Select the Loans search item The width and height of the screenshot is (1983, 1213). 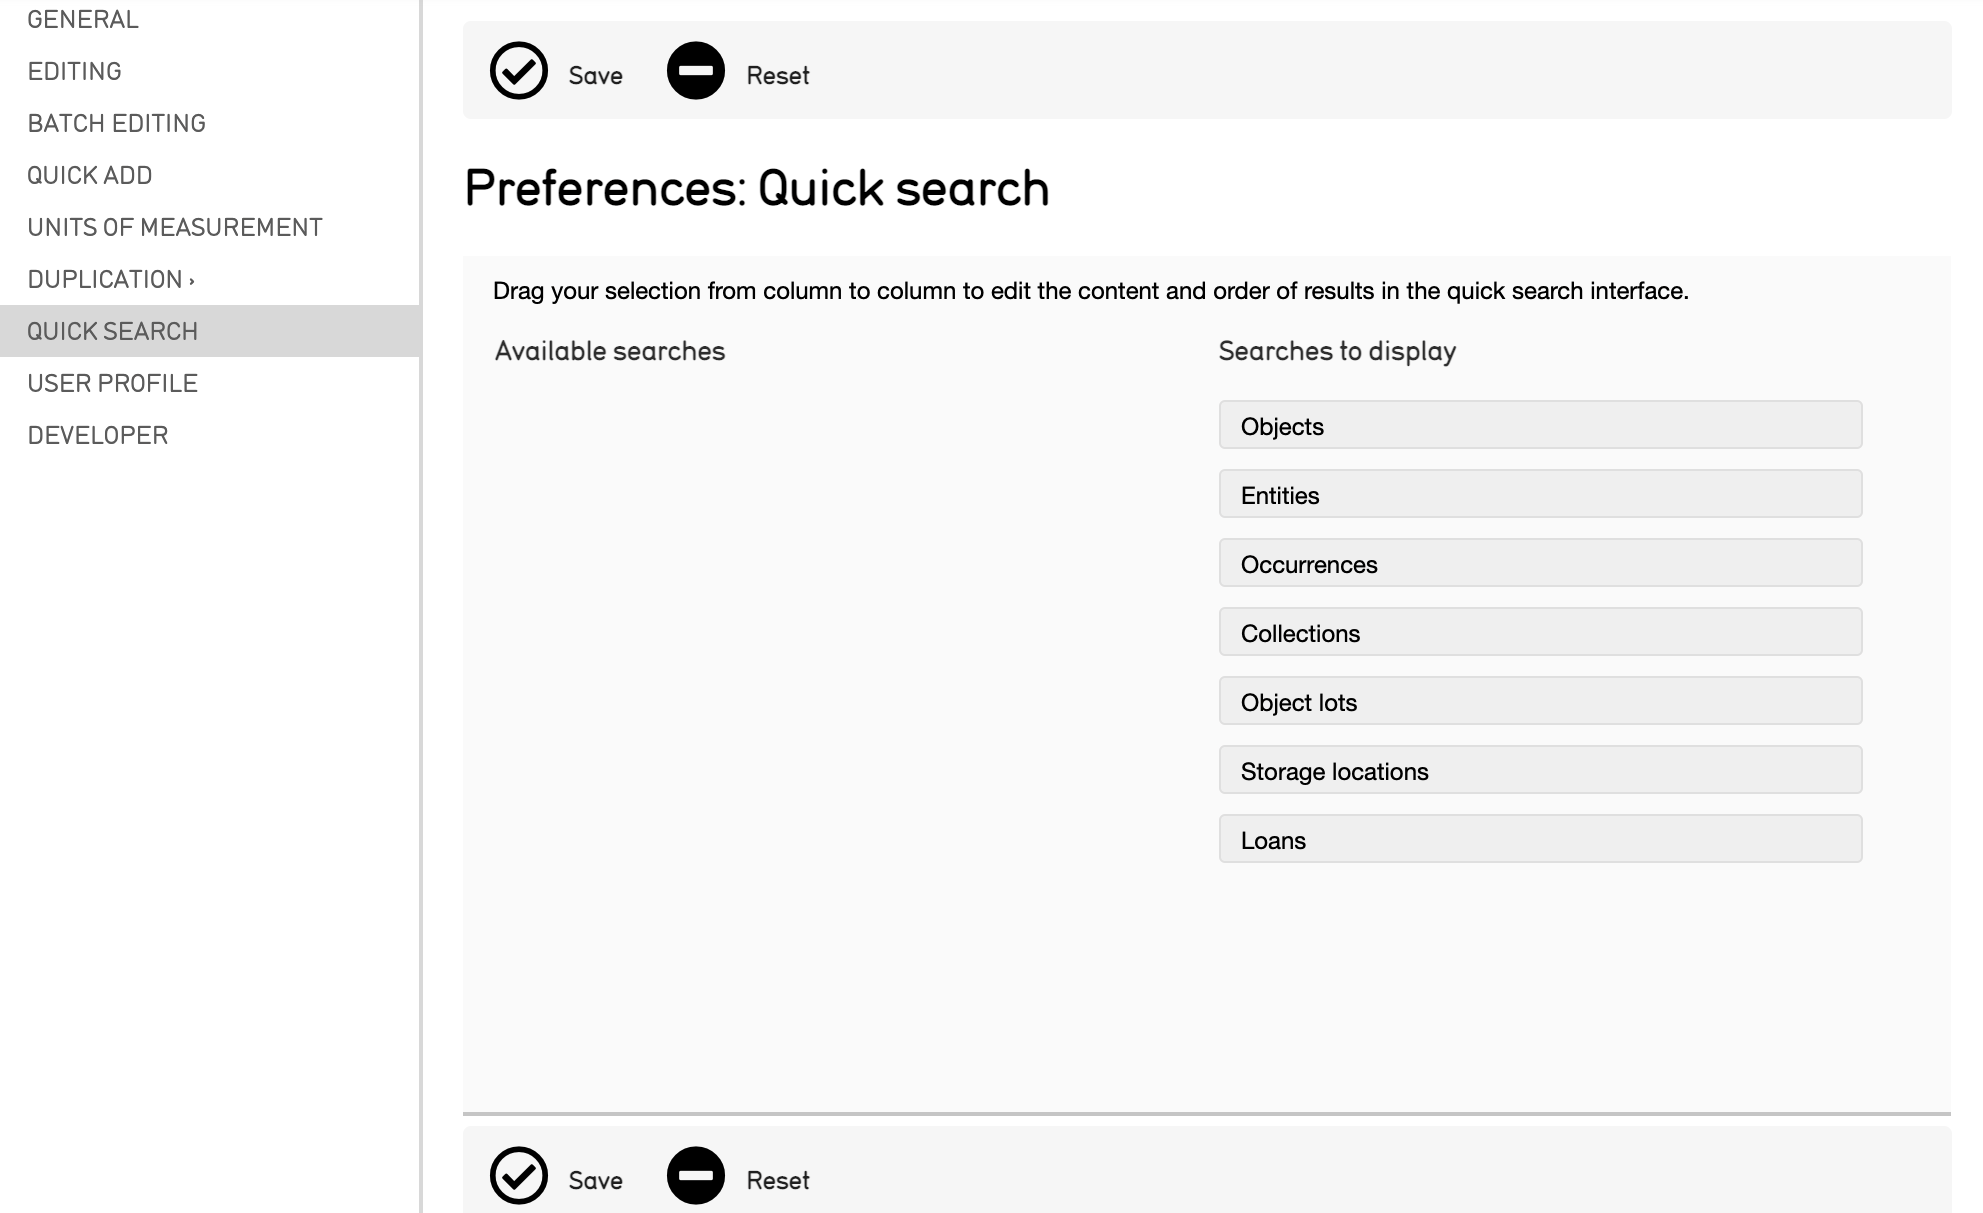click(1539, 839)
